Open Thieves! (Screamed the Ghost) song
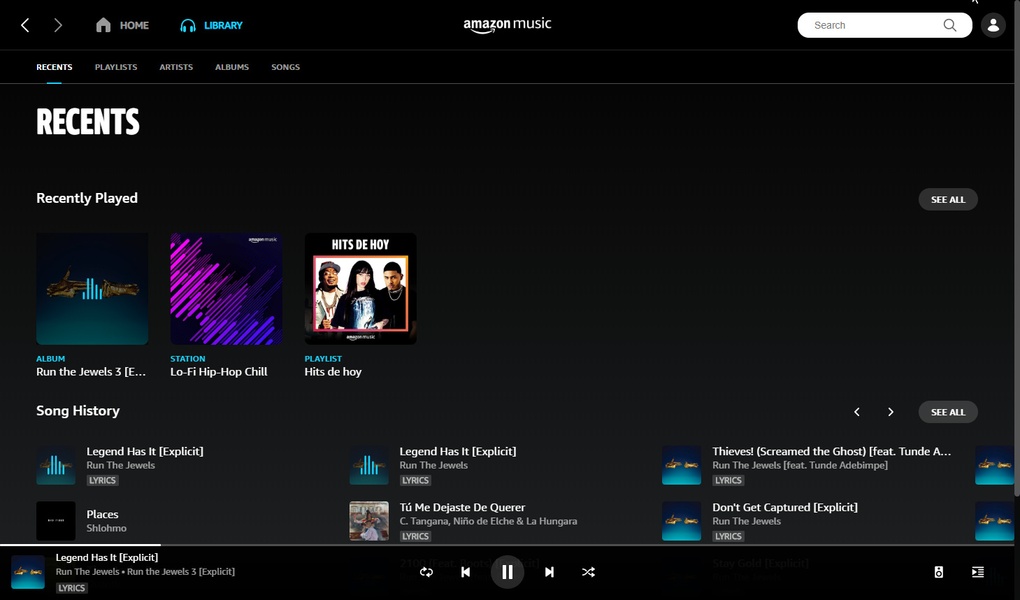This screenshot has height=600, width=1020. click(831, 451)
